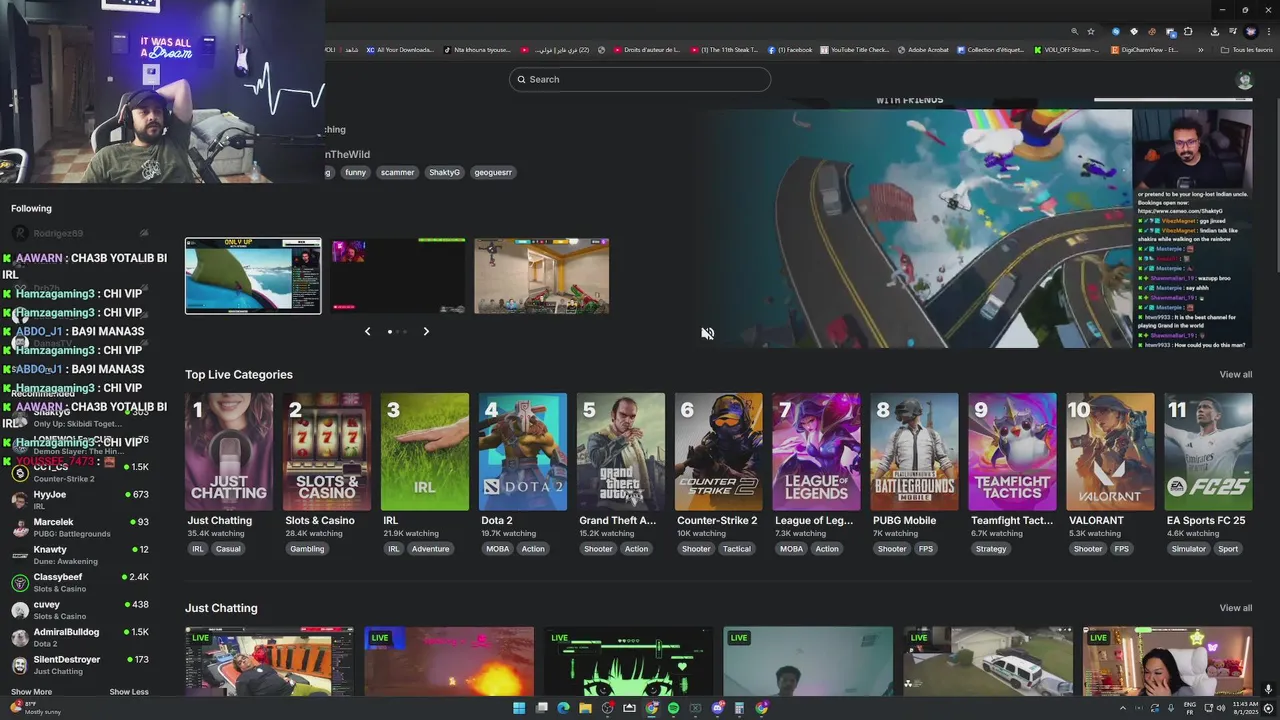Open Adobe Acrobat bookmark
Image resolution: width=1280 pixels, height=720 pixels.
click(923, 49)
